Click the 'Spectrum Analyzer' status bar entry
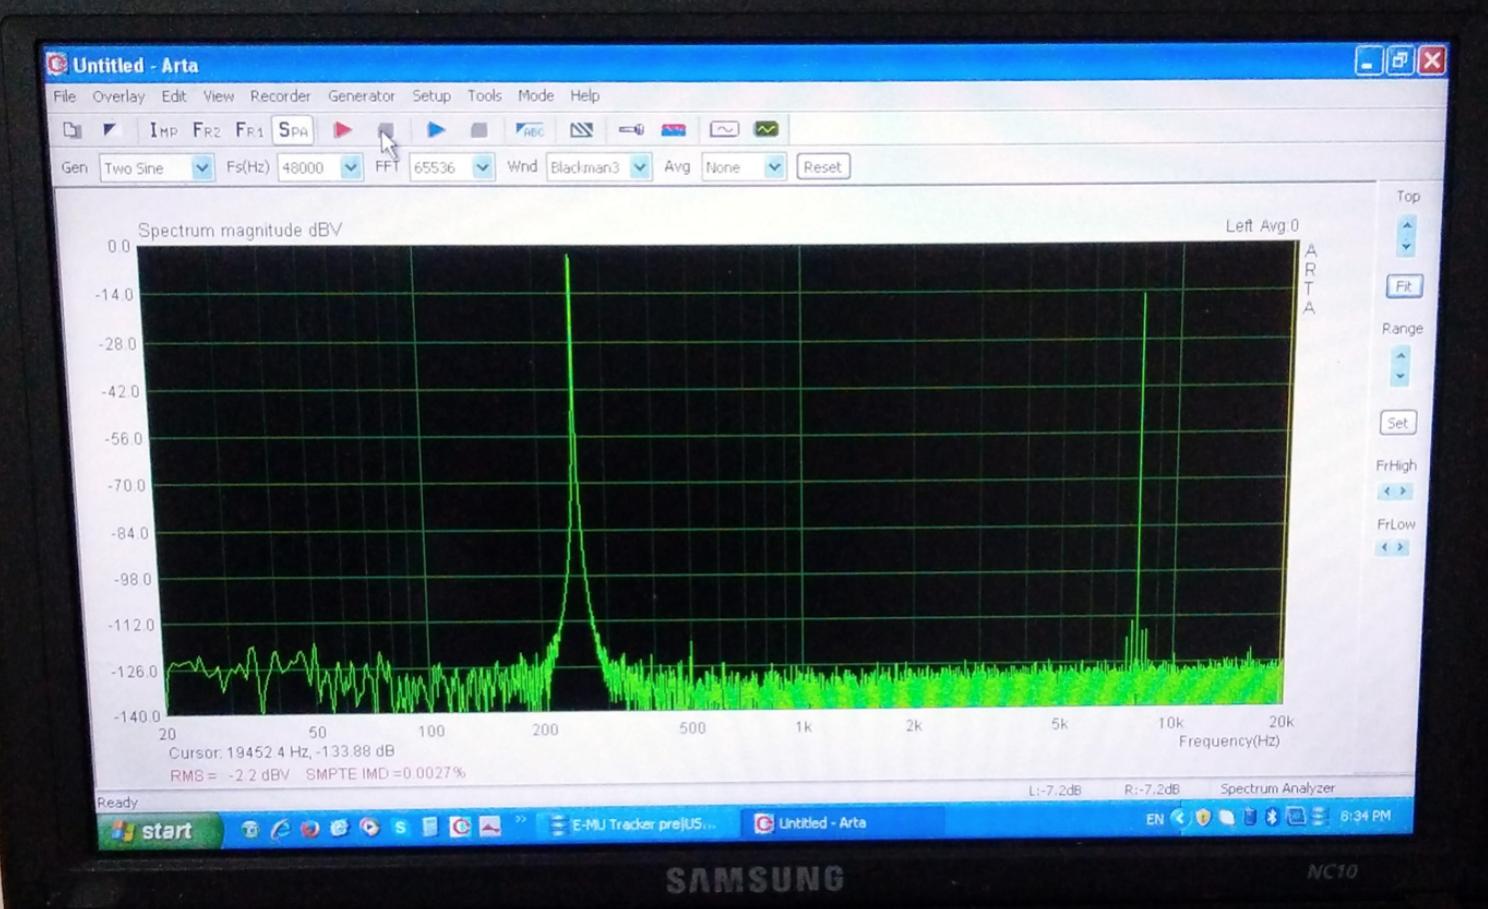This screenshot has width=1488, height=909. tap(1277, 788)
